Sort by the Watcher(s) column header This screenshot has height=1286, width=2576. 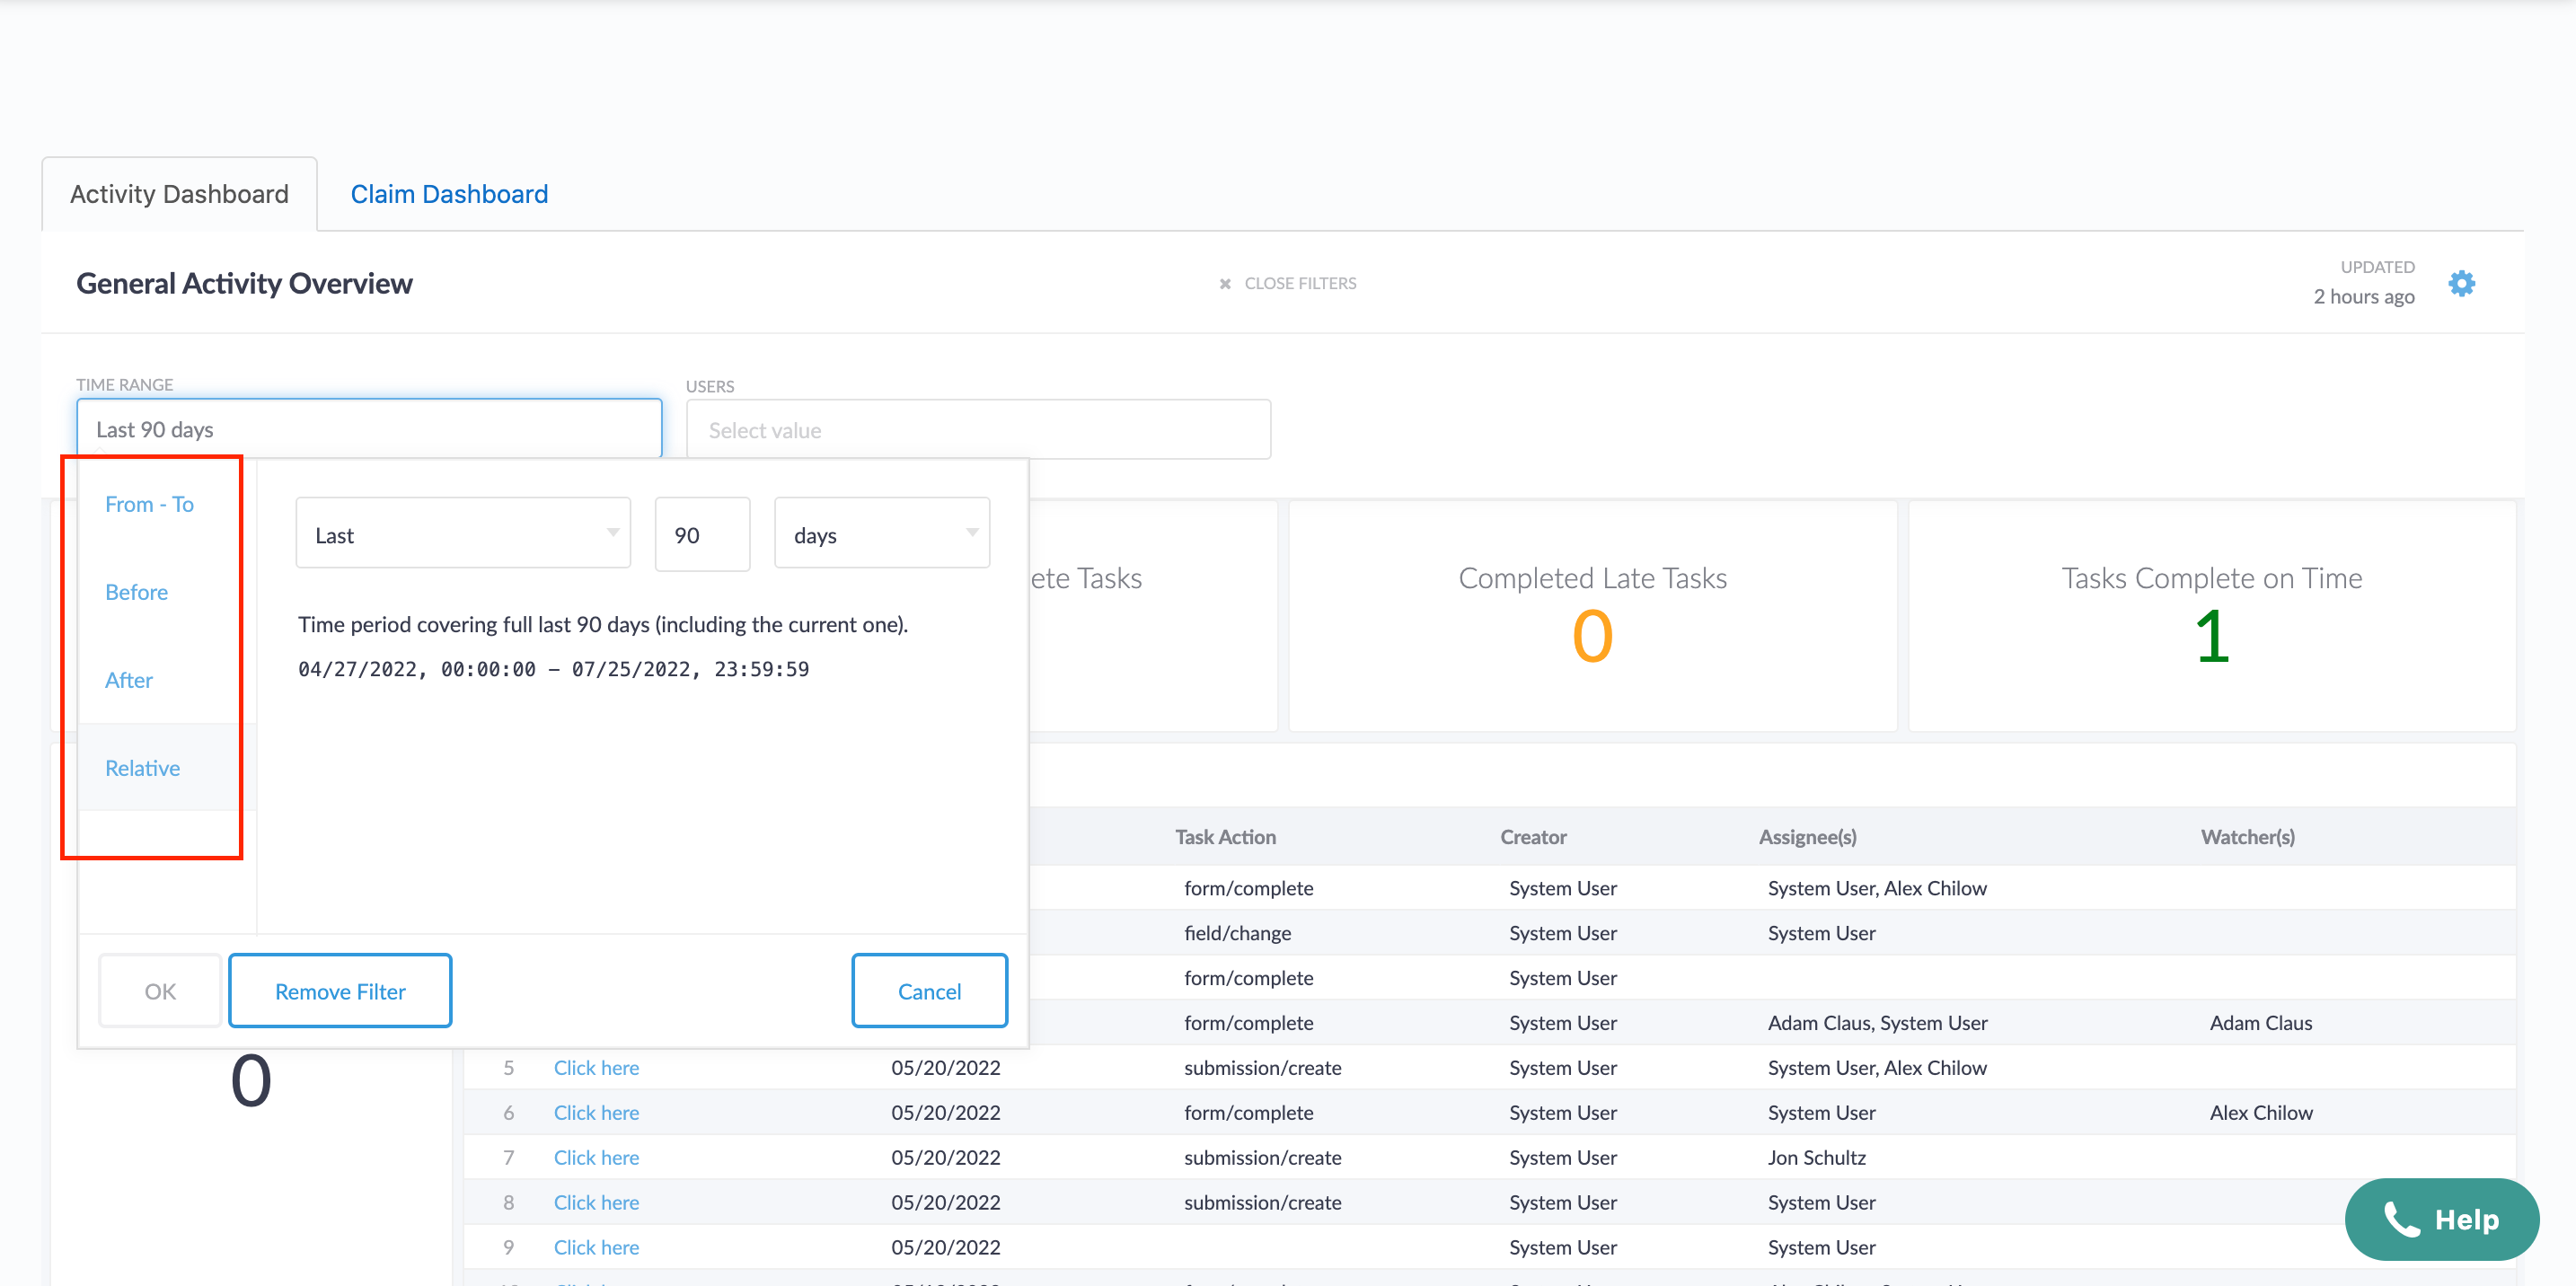pos(2247,837)
